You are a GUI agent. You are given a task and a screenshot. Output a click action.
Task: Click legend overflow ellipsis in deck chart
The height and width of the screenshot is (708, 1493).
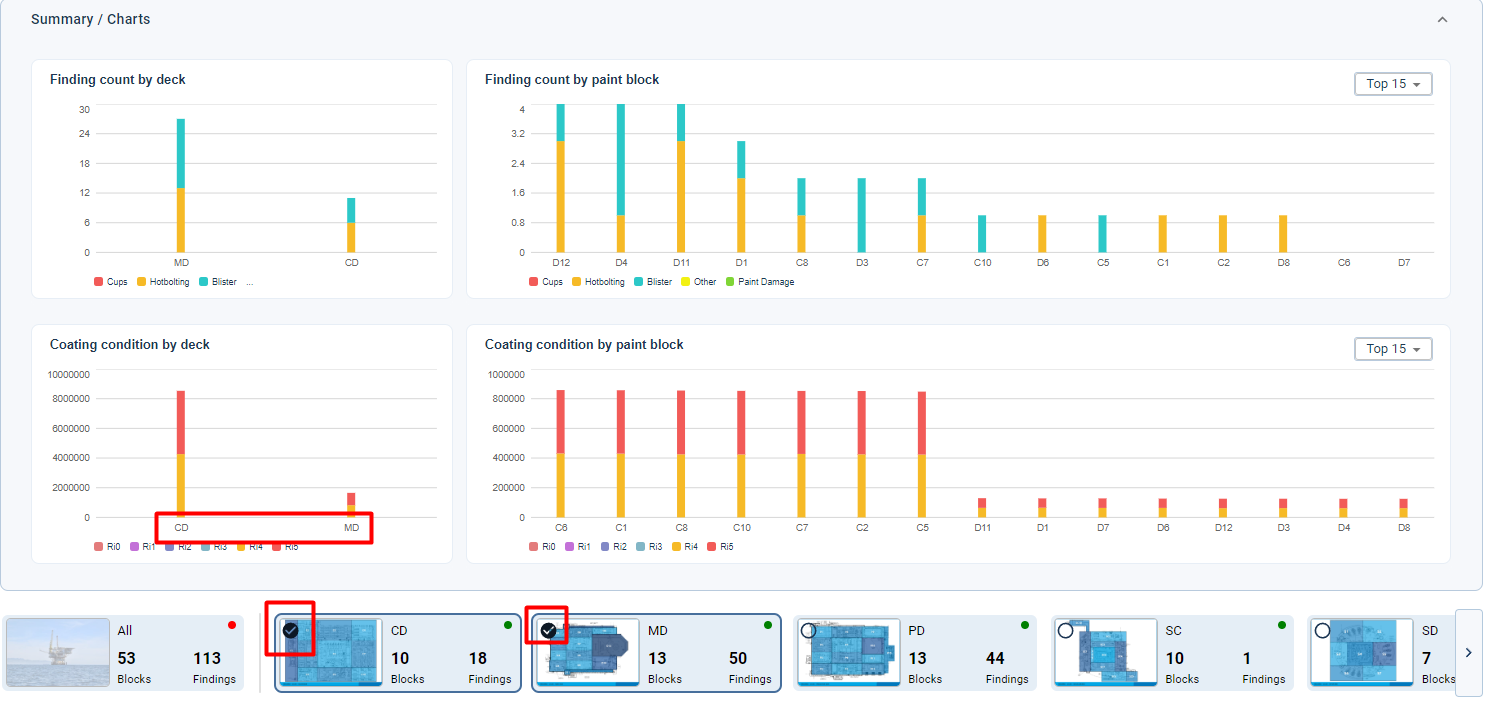249,282
